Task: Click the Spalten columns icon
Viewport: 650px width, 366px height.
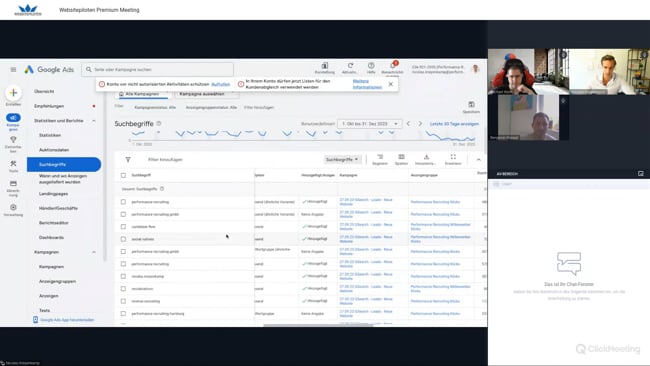Action: 401,157
